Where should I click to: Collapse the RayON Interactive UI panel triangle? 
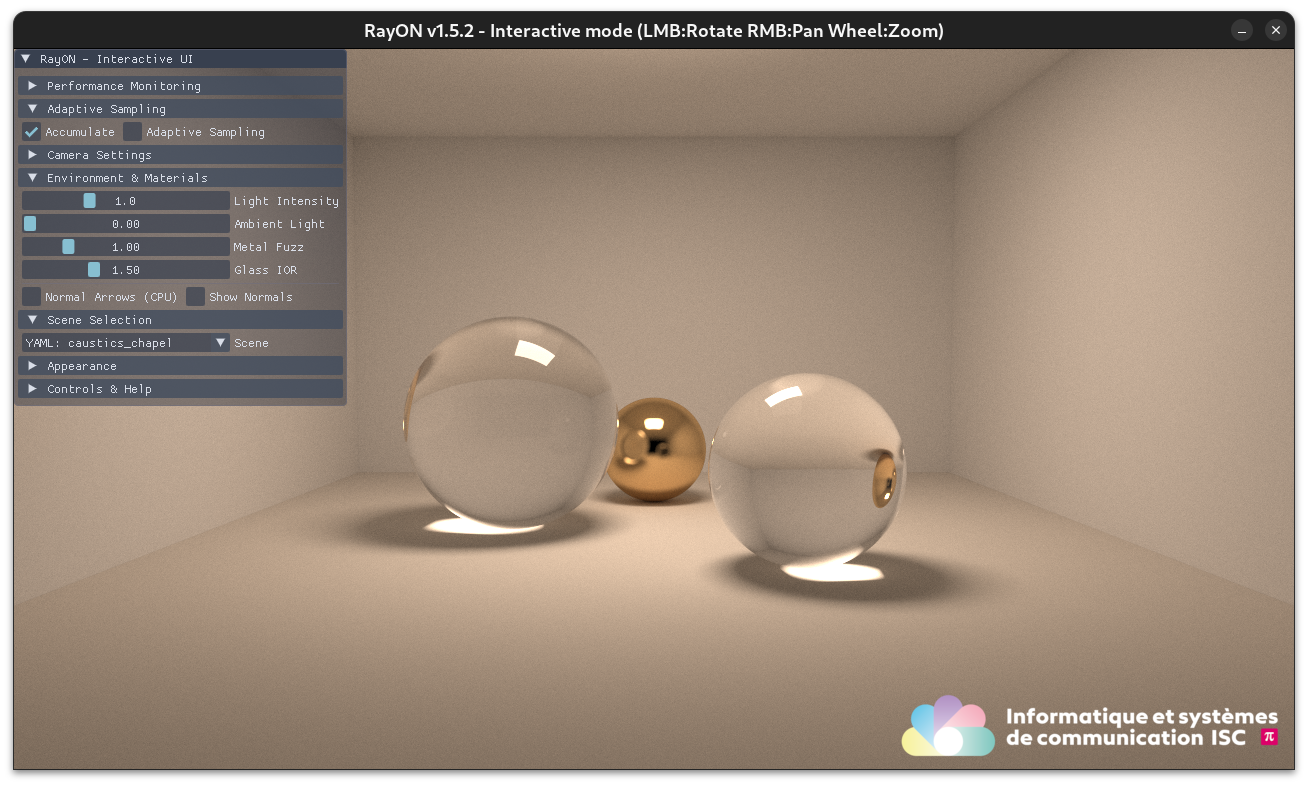[26, 59]
